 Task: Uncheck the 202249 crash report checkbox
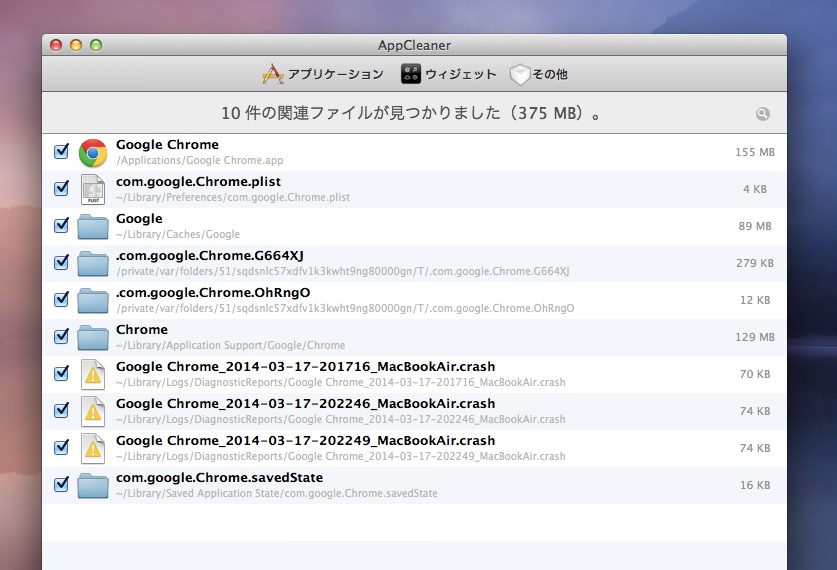tap(61, 447)
